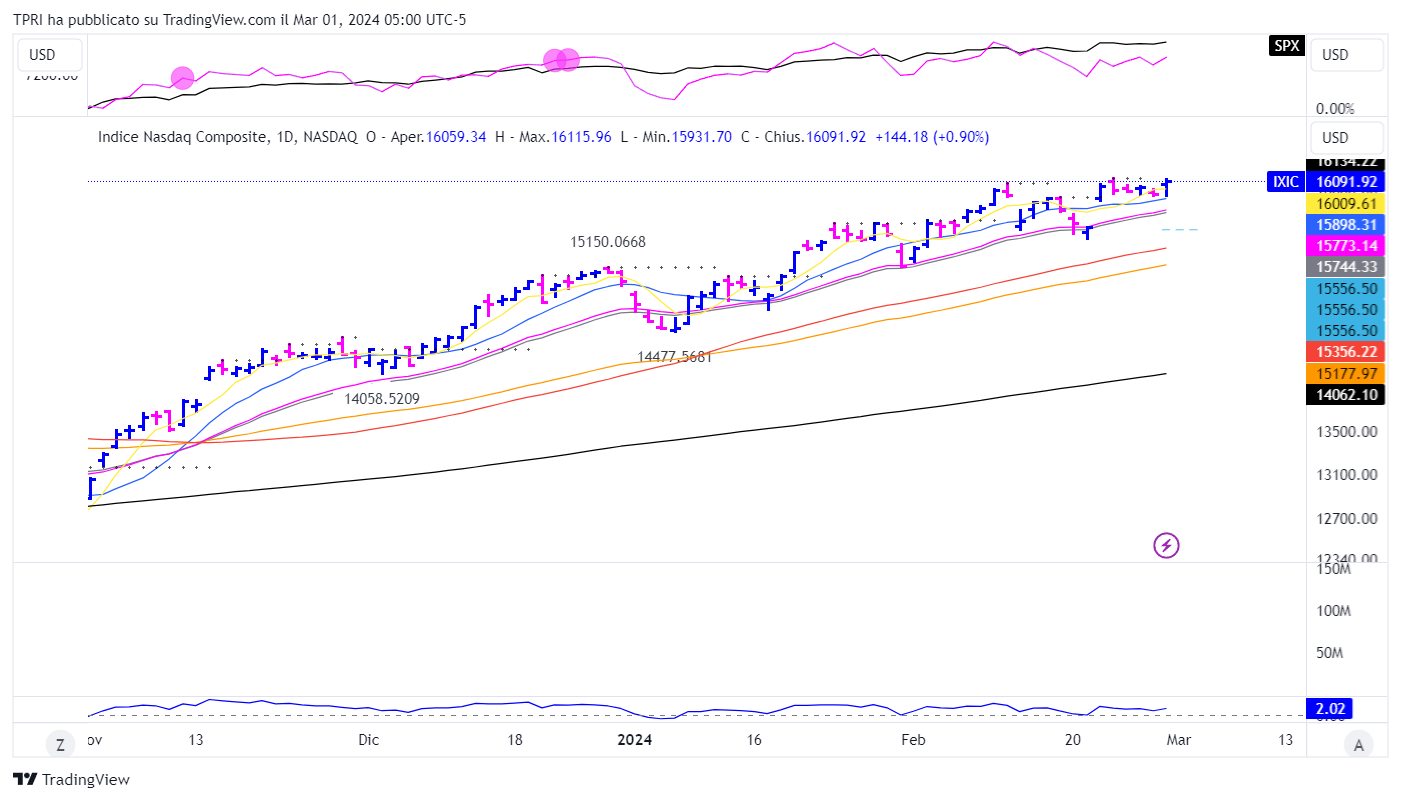Select the magenta 15773.14 price tag

tap(1347, 246)
